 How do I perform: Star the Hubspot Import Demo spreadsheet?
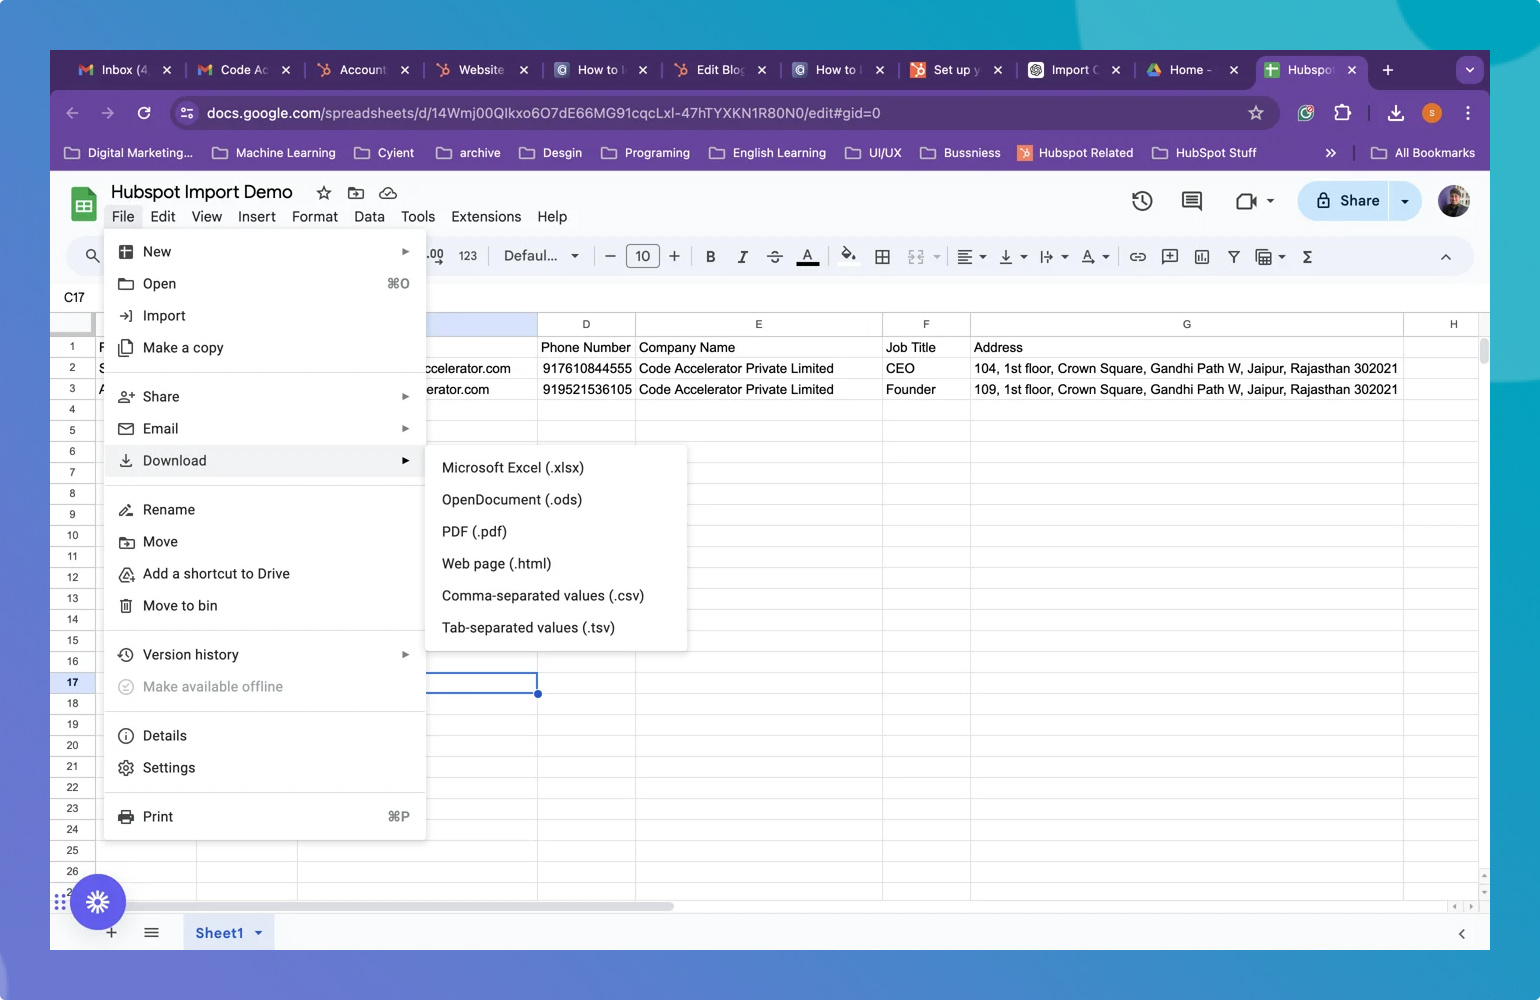(x=323, y=192)
